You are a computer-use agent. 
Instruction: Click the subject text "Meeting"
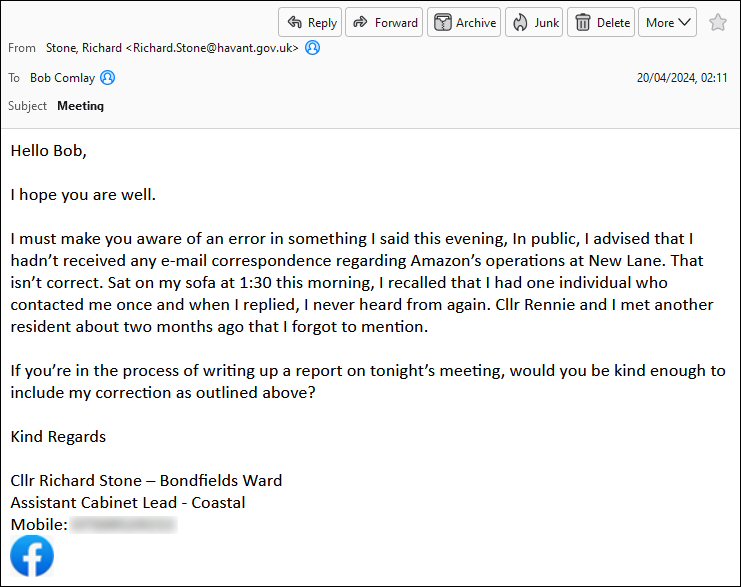click(x=80, y=106)
